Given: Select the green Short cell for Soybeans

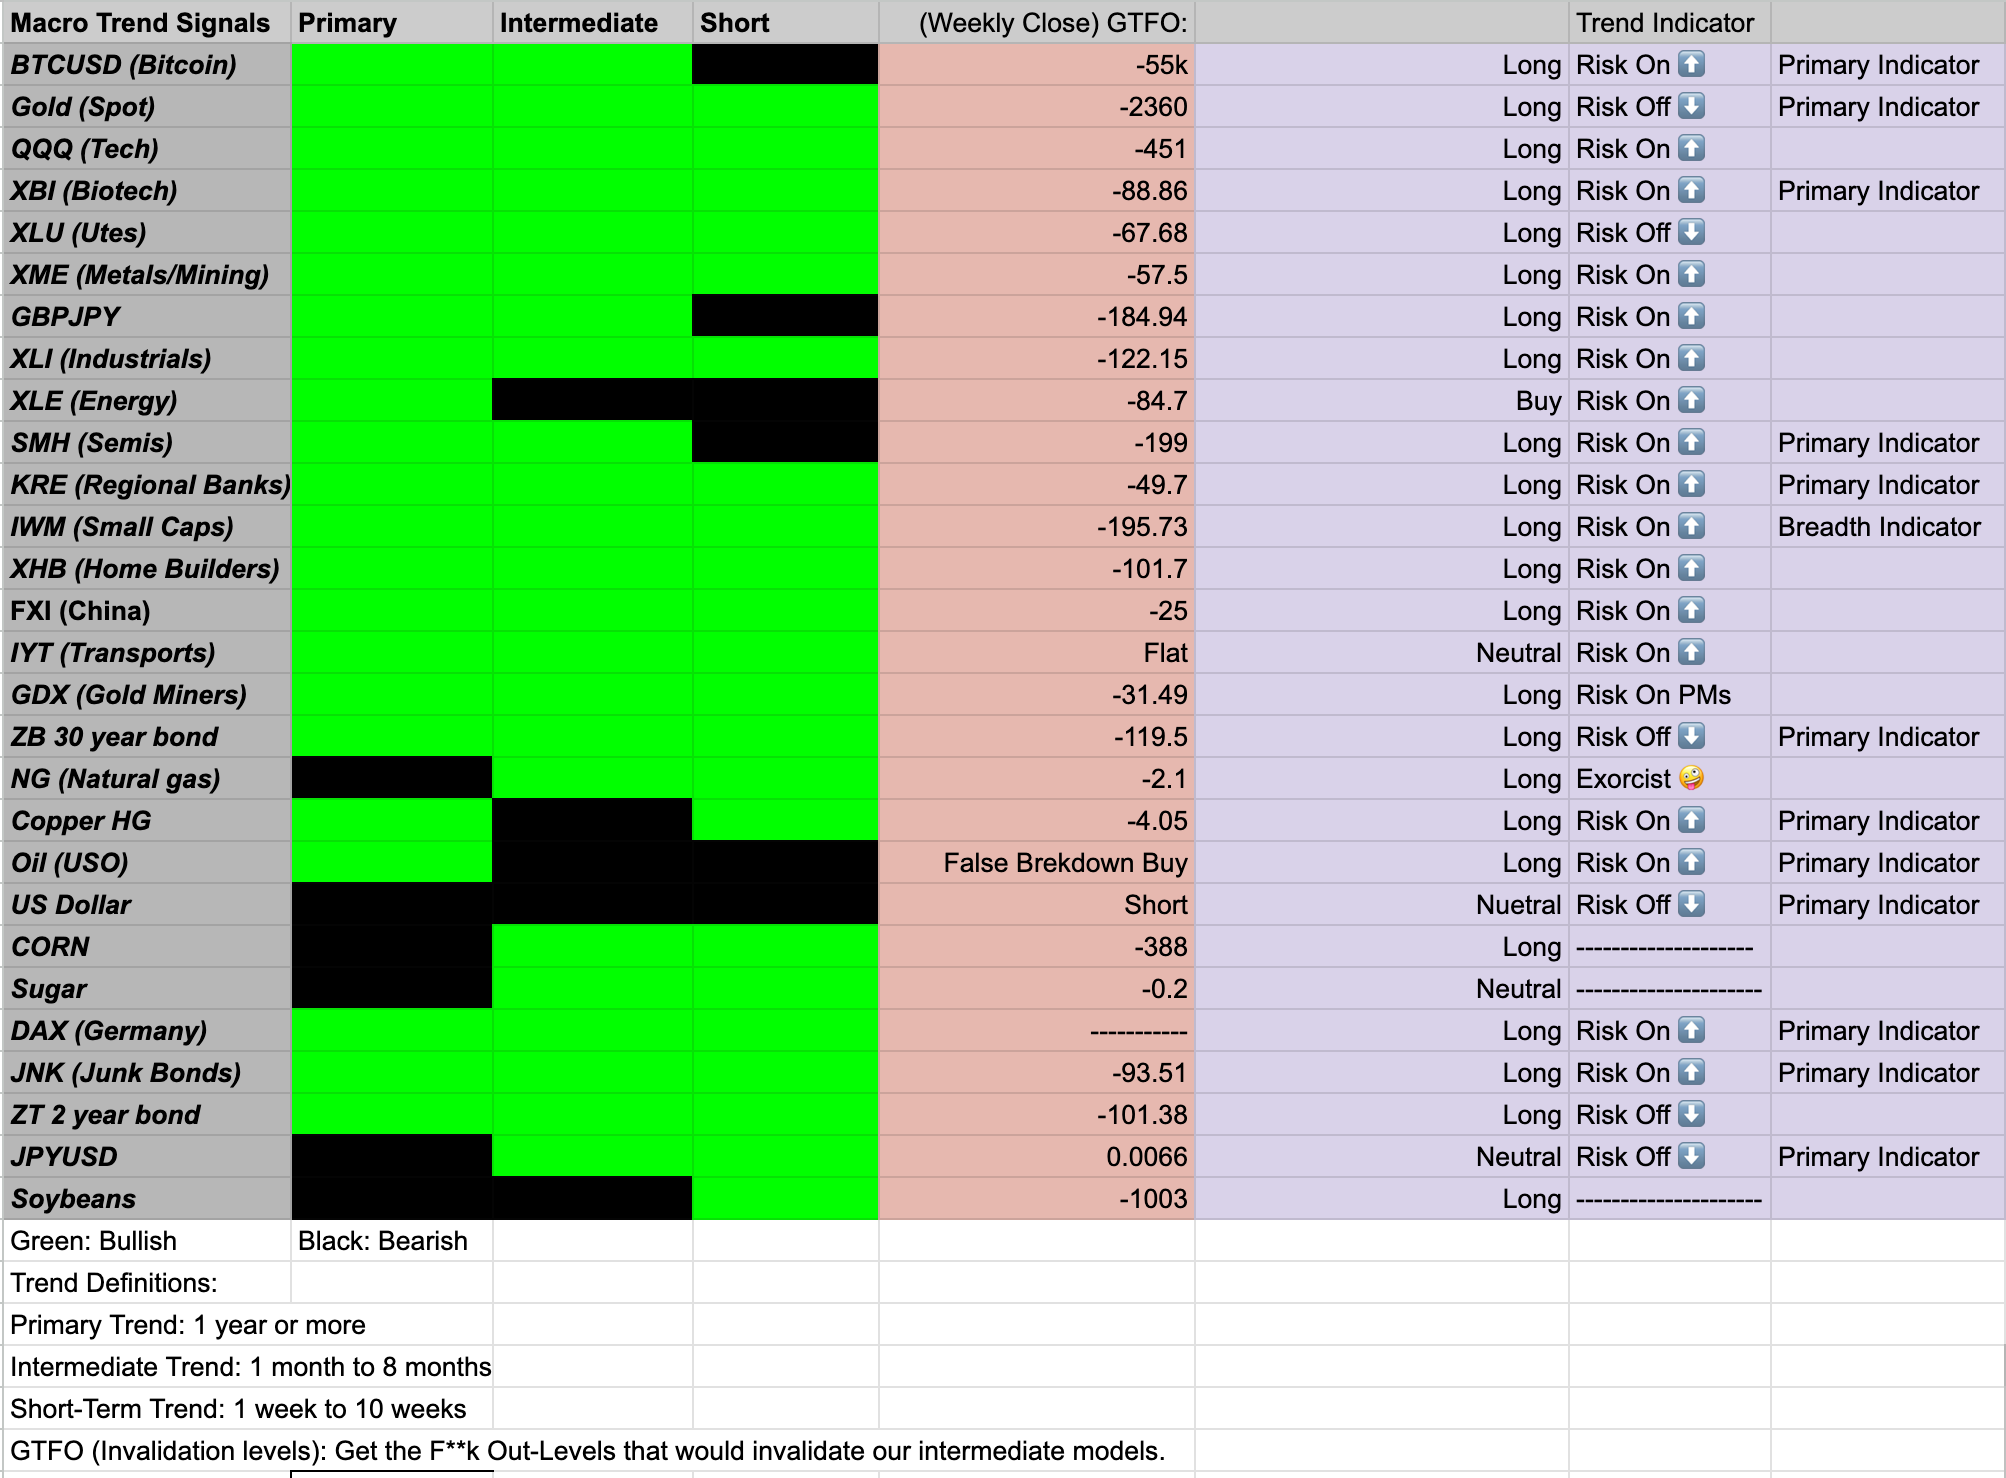Looking at the screenshot, I should point(785,1198).
